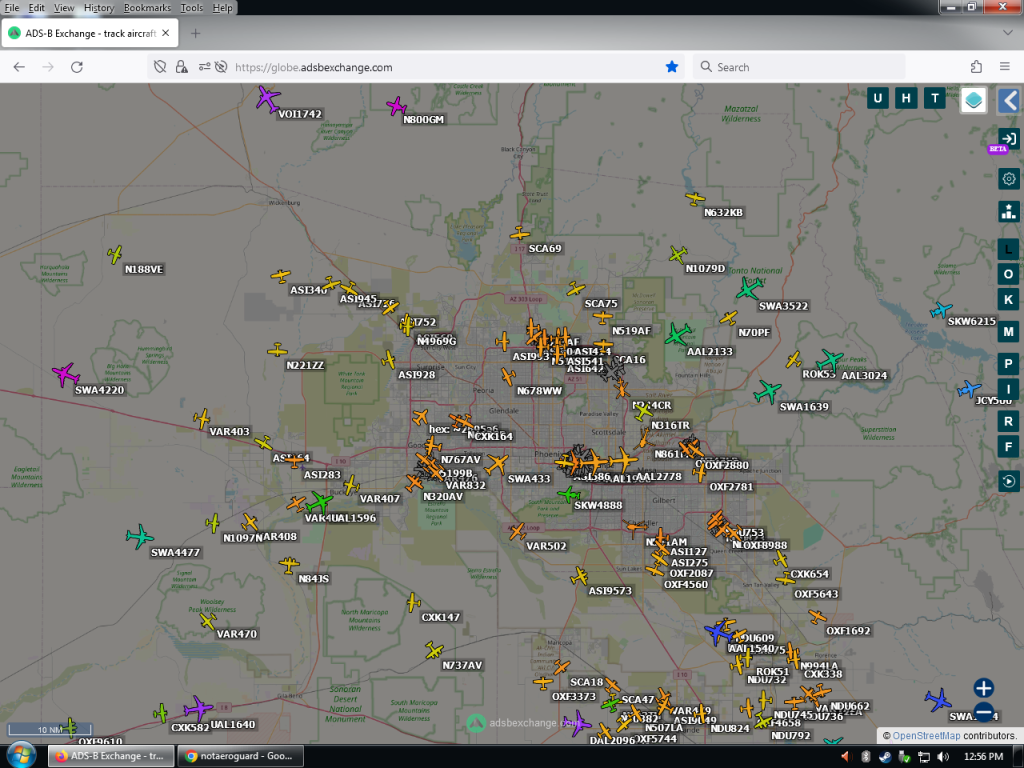
Task: Zoom in with the plus button
Action: coord(984,688)
